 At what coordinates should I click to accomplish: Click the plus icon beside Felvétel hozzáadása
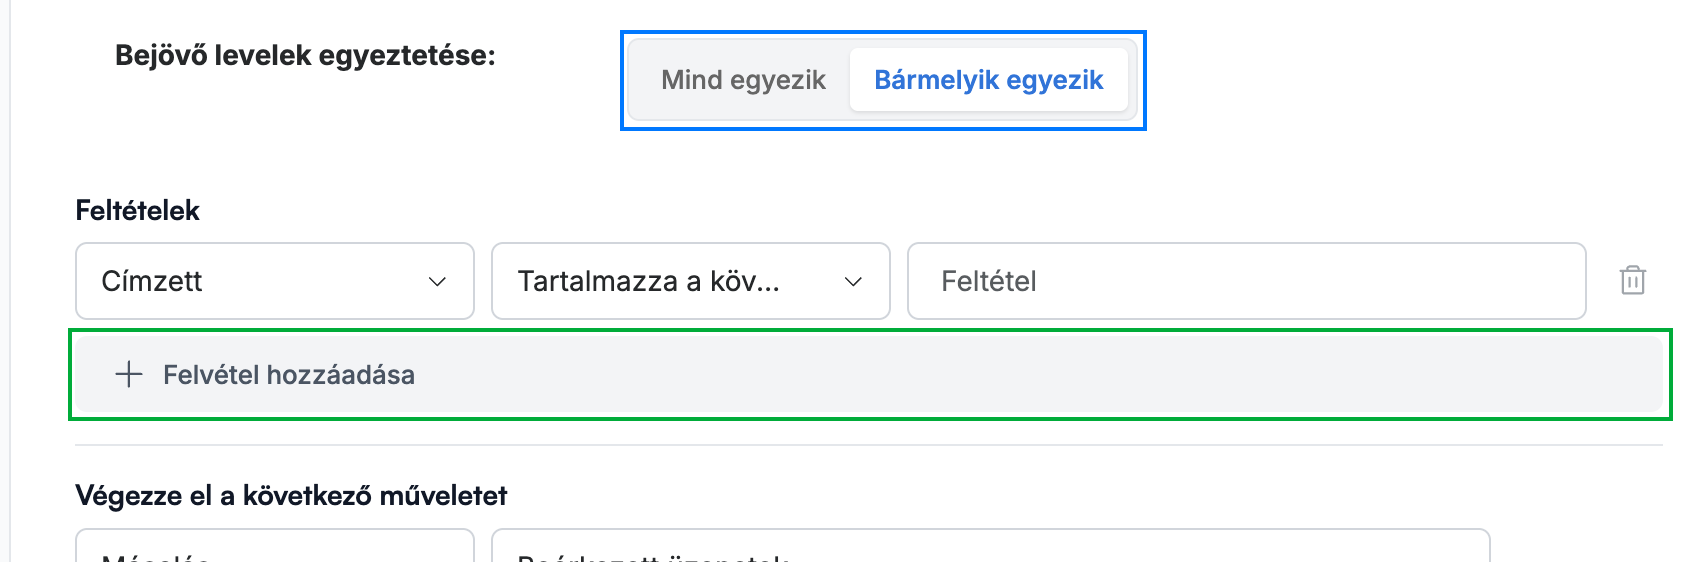pos(129,375)
